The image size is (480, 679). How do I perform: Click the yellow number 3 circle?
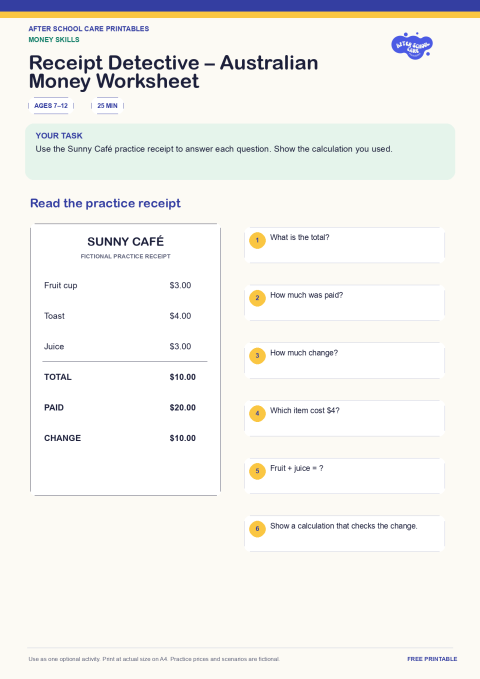(257, 356)
